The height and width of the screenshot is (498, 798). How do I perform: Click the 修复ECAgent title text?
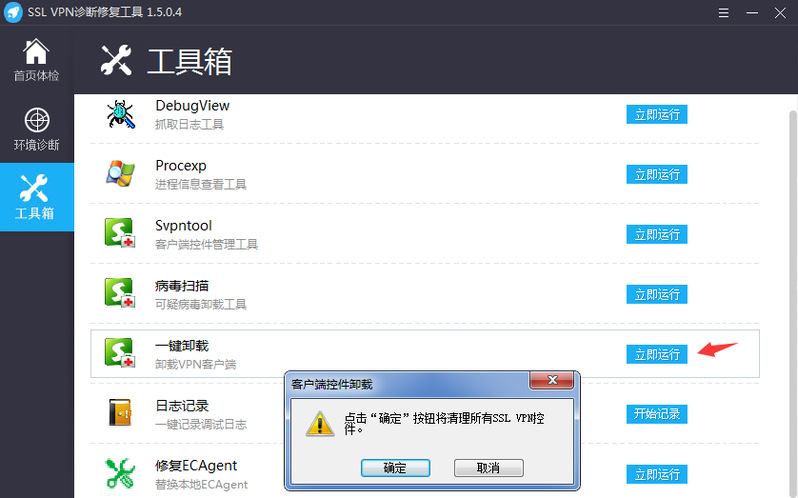[196, 465]
